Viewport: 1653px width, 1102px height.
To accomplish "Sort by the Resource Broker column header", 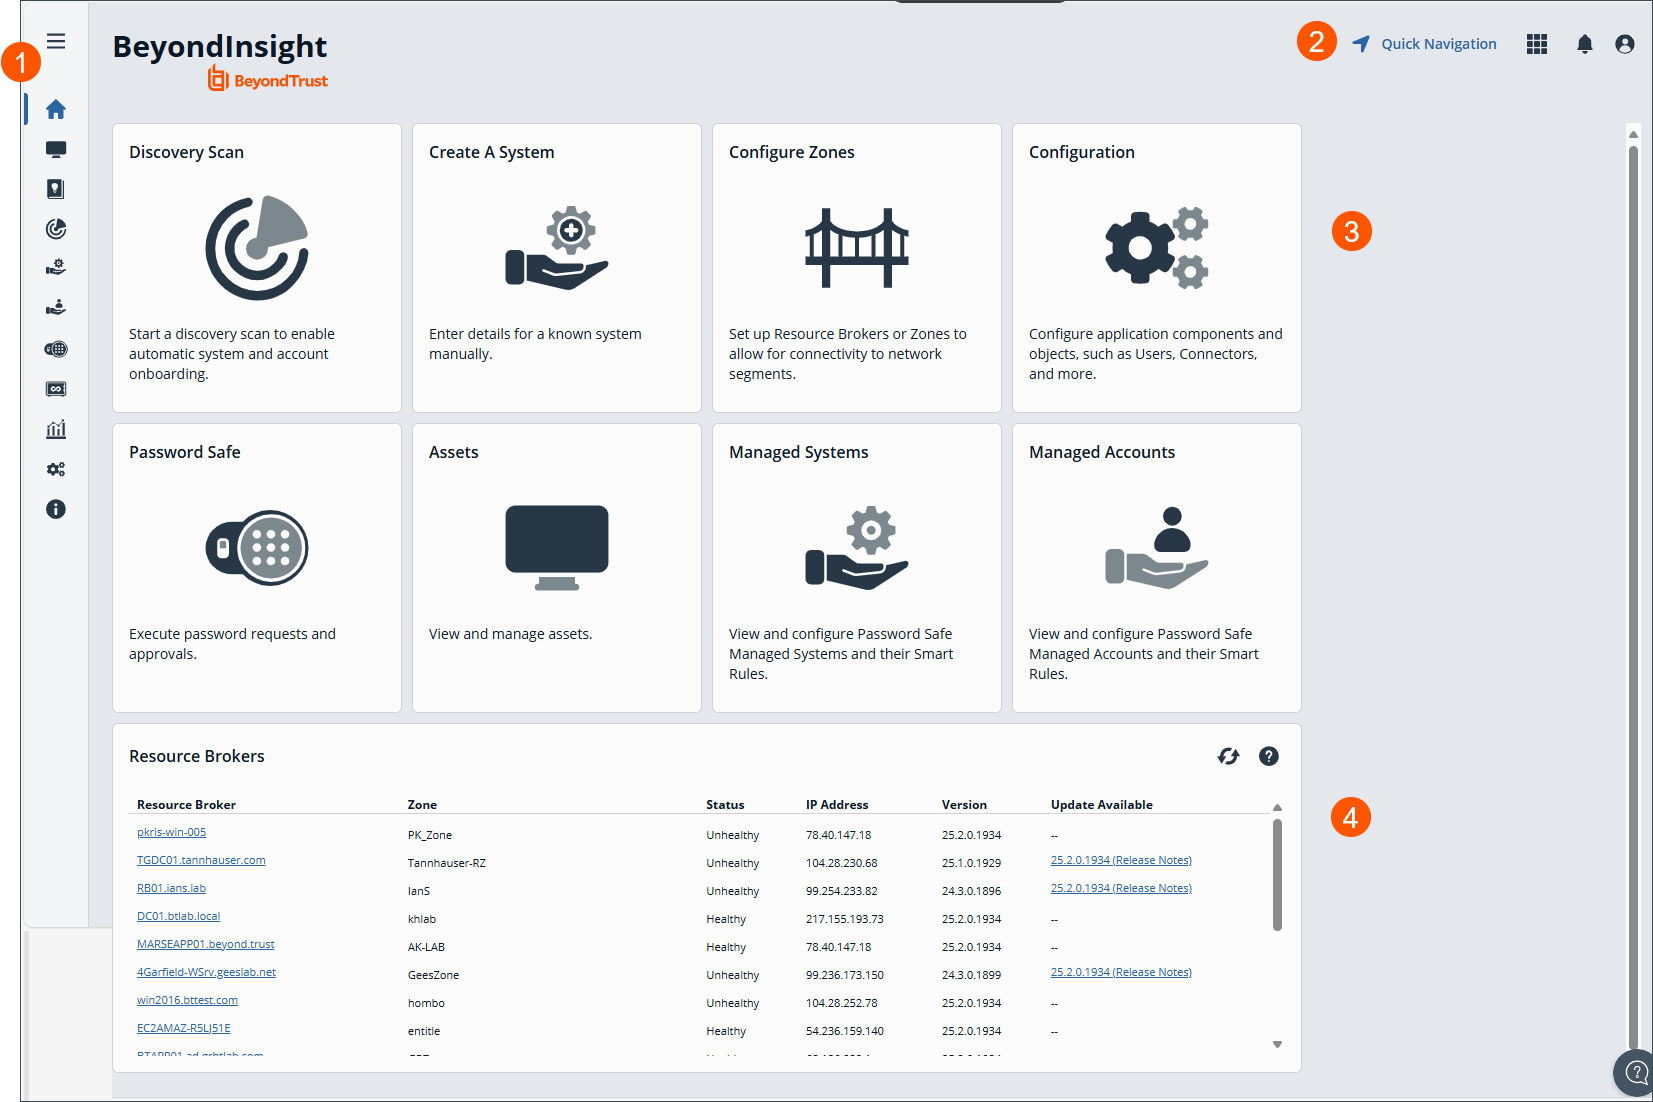I will [186, 804].
